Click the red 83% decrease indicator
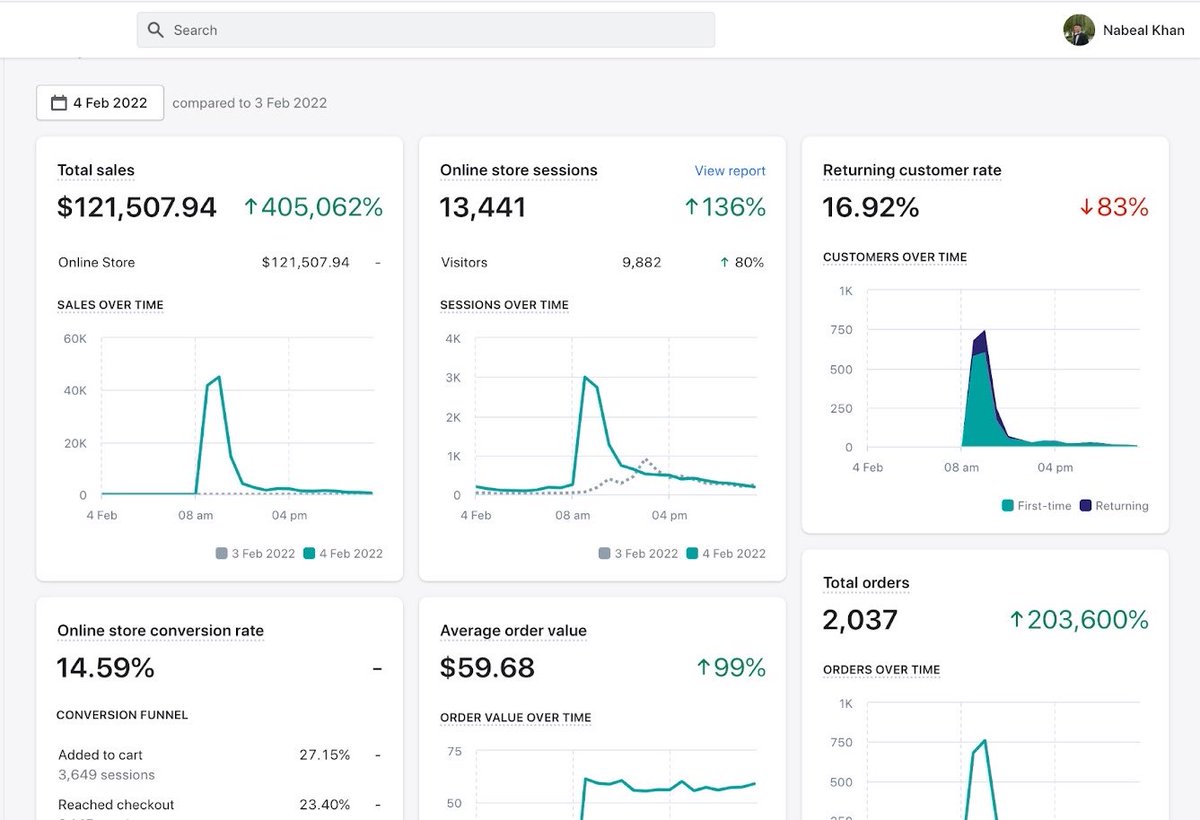Viewport: 1200px width, 820px height. pos(1114,207)
